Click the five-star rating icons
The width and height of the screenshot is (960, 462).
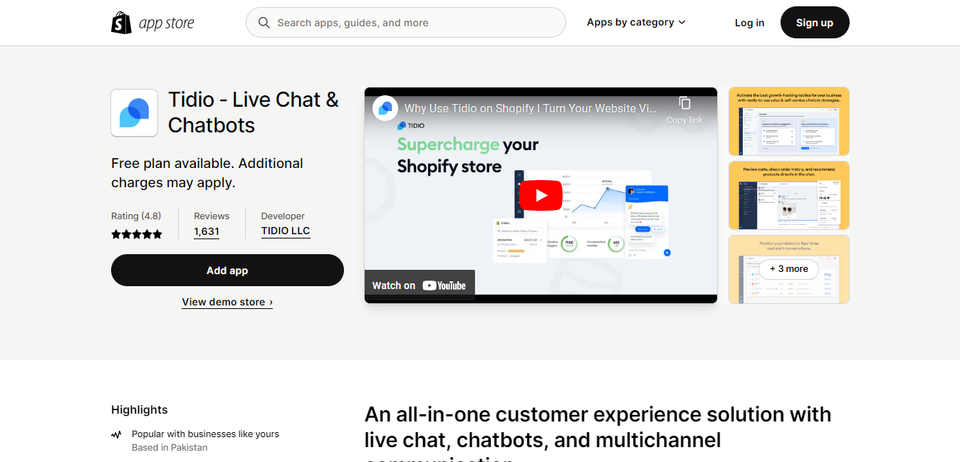137,234
